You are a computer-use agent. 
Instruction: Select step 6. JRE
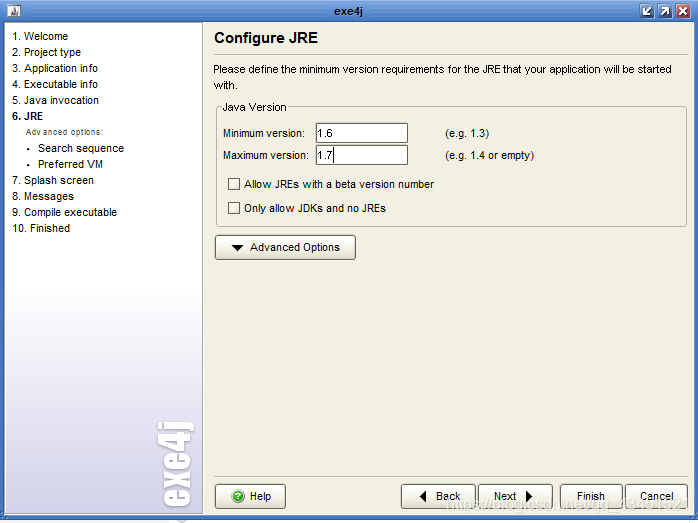[28, 116]
